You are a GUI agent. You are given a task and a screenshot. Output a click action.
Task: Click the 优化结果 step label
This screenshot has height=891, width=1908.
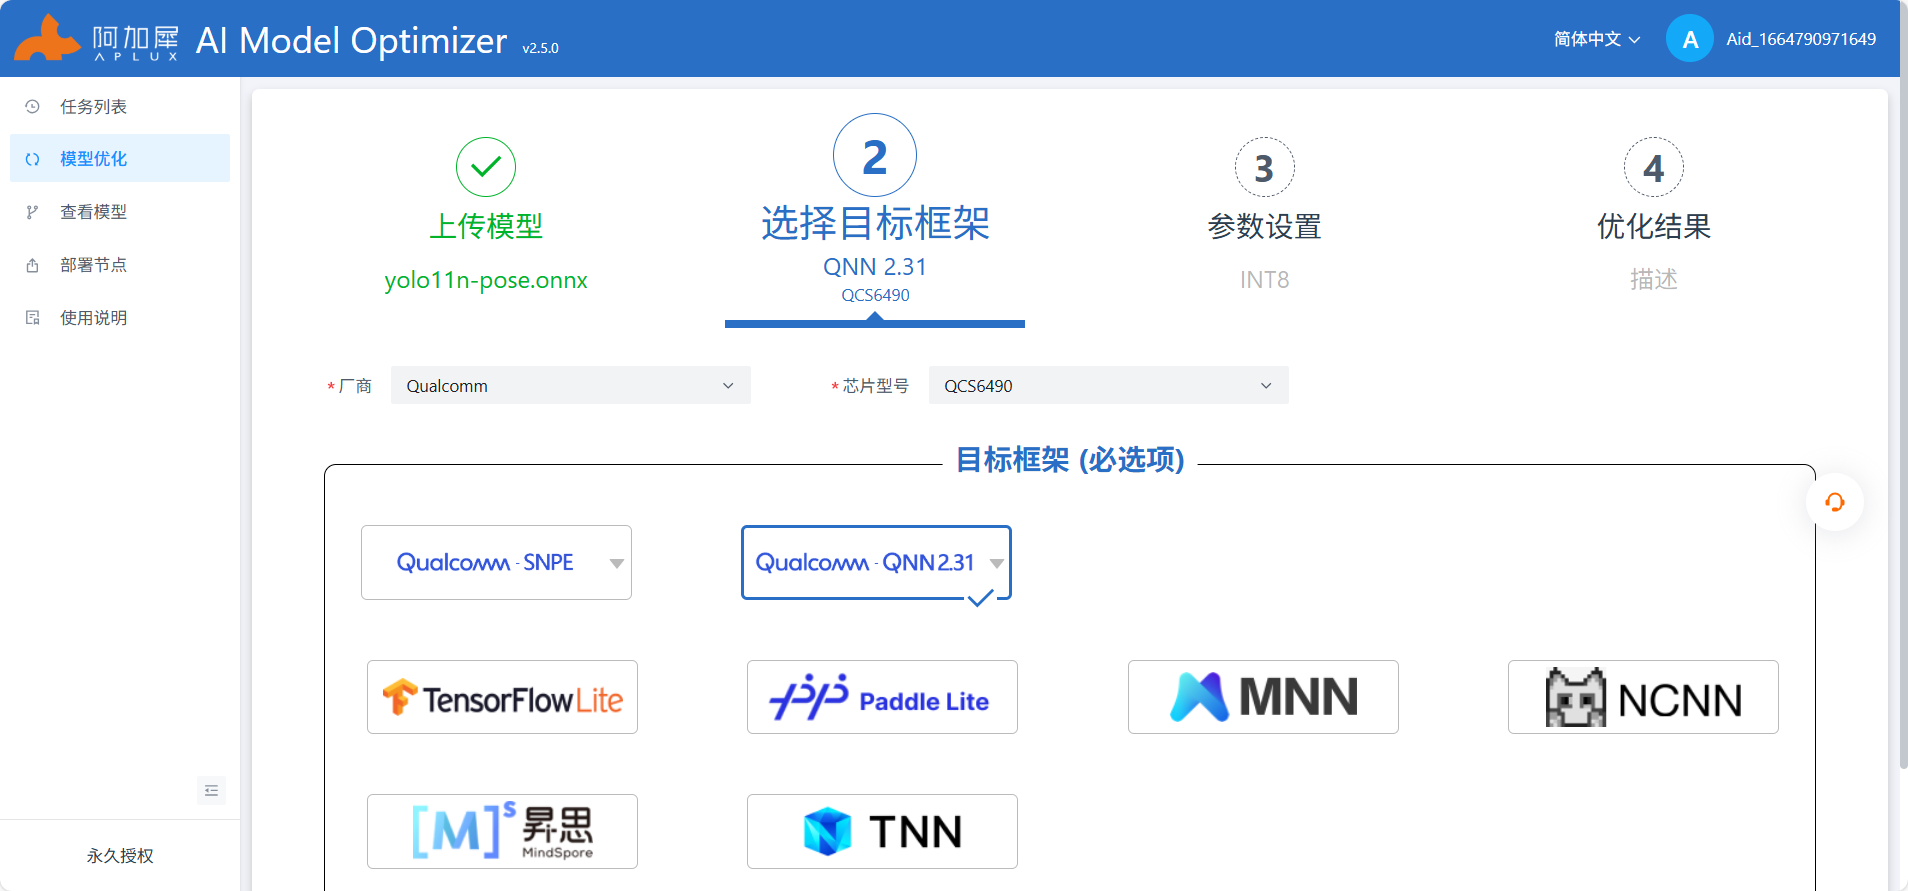coord(1653,226)
